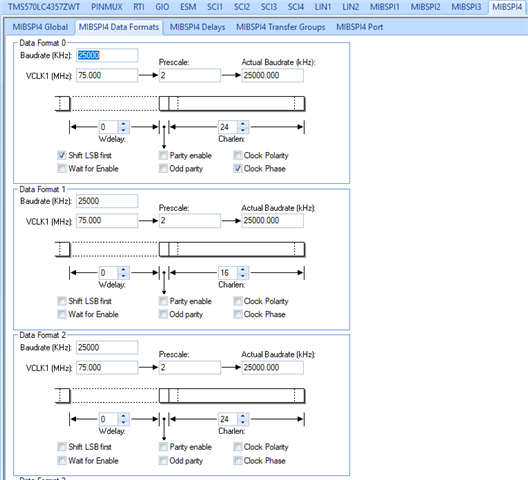This screenshot has width=528, height=480.
Task: Click Actual Baudrate field in Data Format 1
Action: click(x=272, y=221)
